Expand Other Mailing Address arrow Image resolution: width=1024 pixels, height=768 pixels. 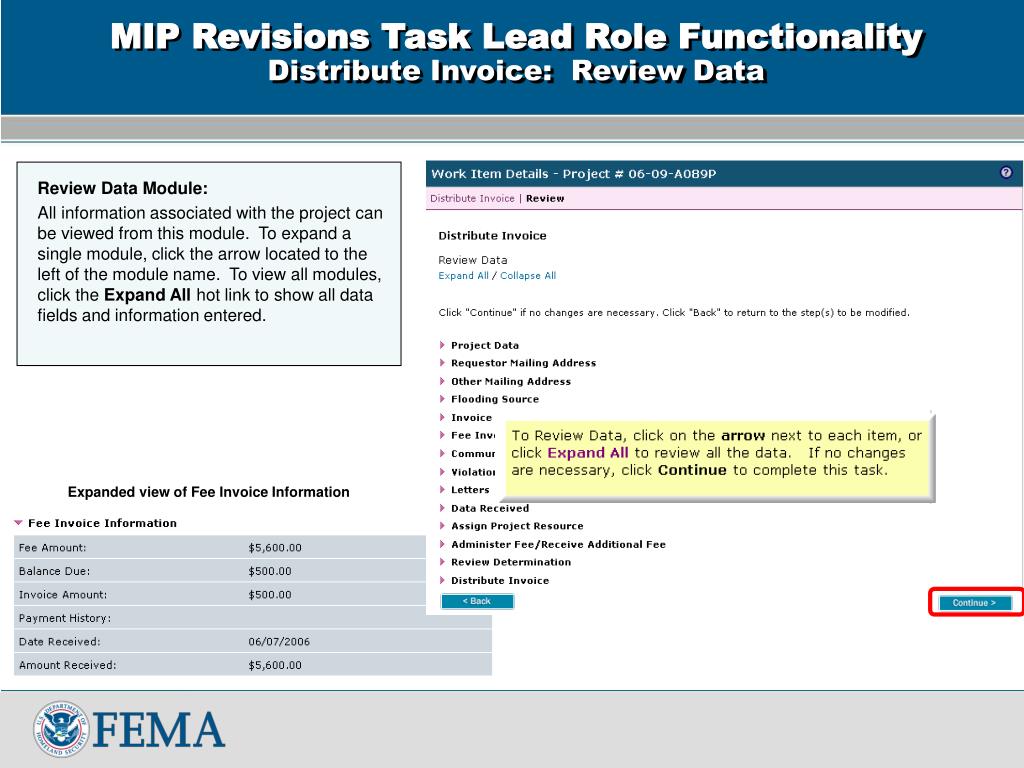[x=442, y=381]
